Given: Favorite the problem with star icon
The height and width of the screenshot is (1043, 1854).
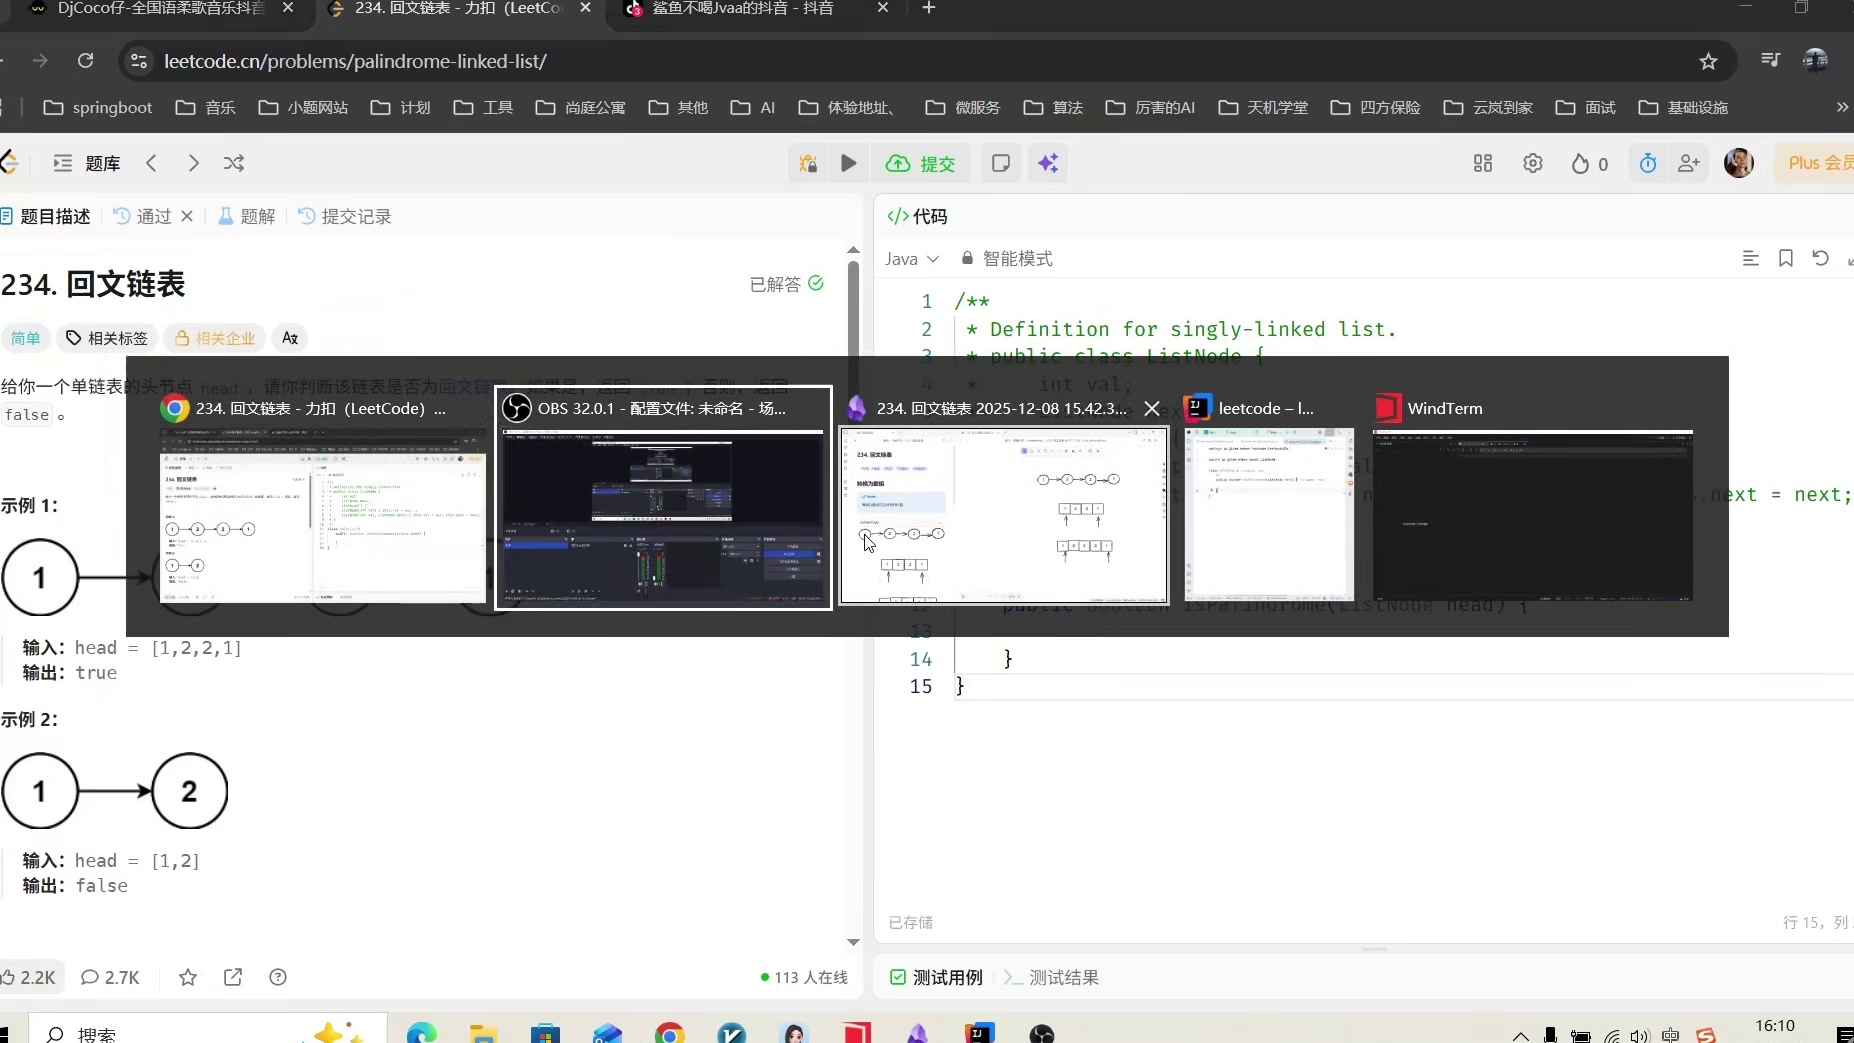Looking at the screenshot, I should [188, 977].
